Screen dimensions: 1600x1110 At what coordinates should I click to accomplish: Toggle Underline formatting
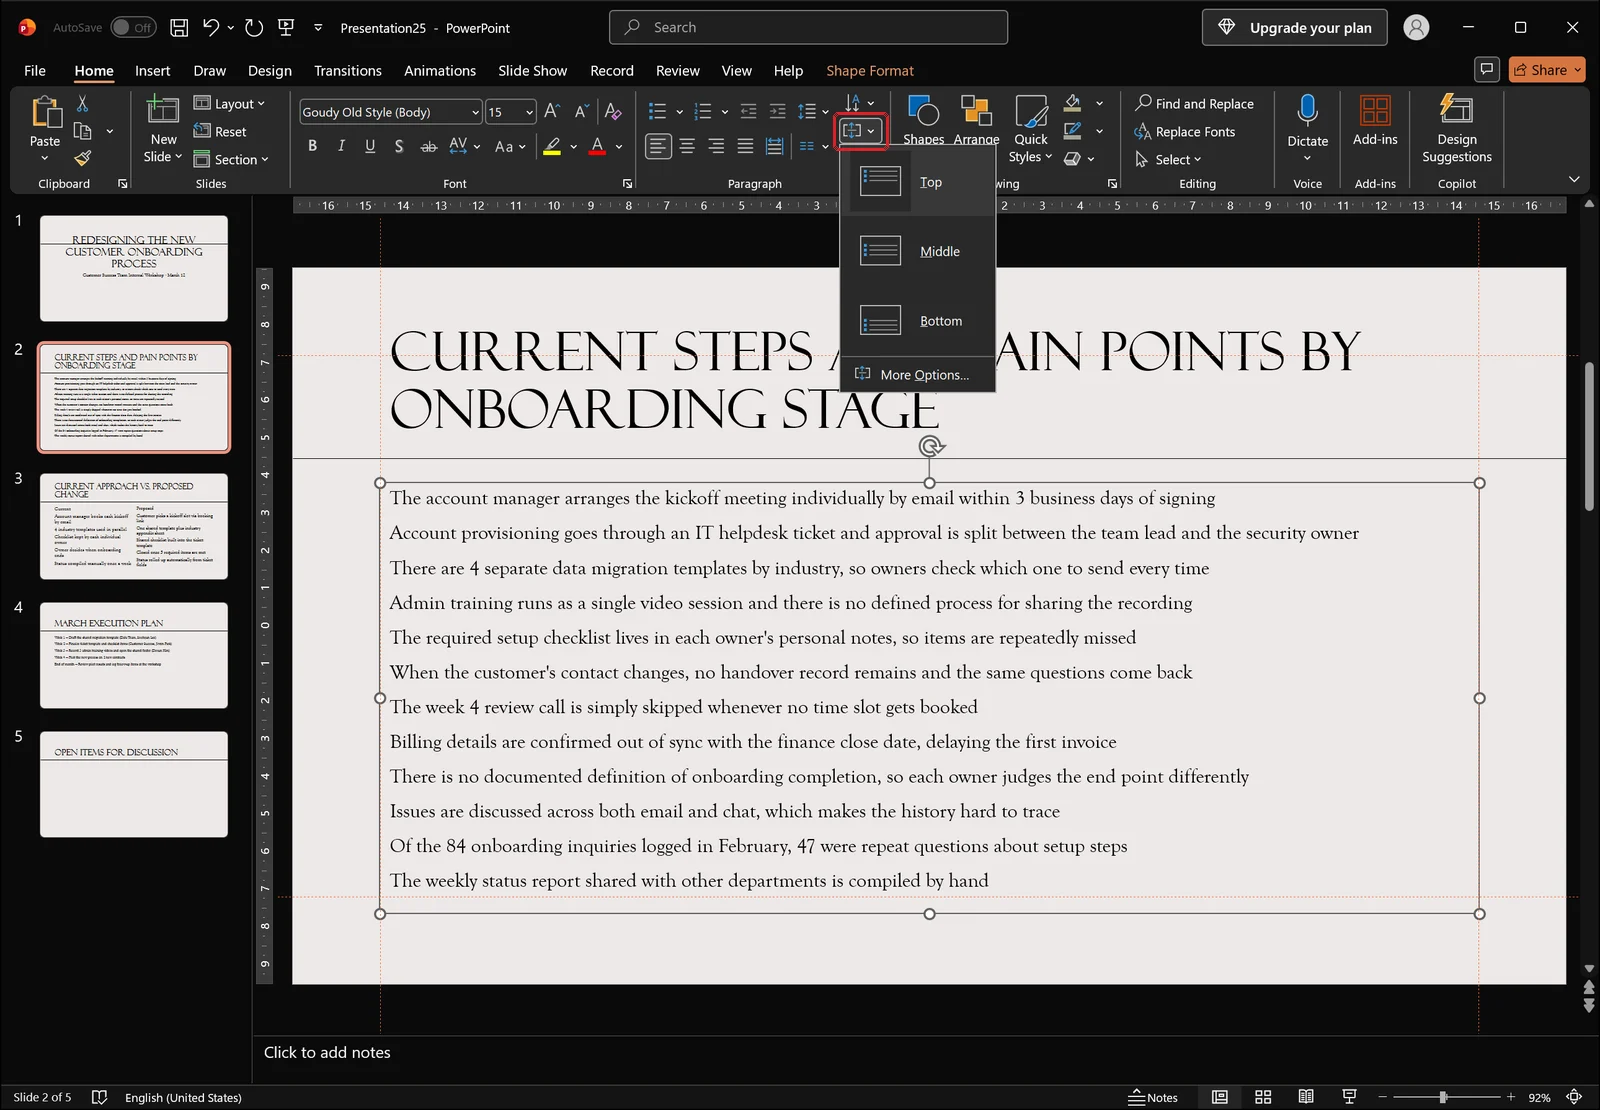tap(370, 146)
